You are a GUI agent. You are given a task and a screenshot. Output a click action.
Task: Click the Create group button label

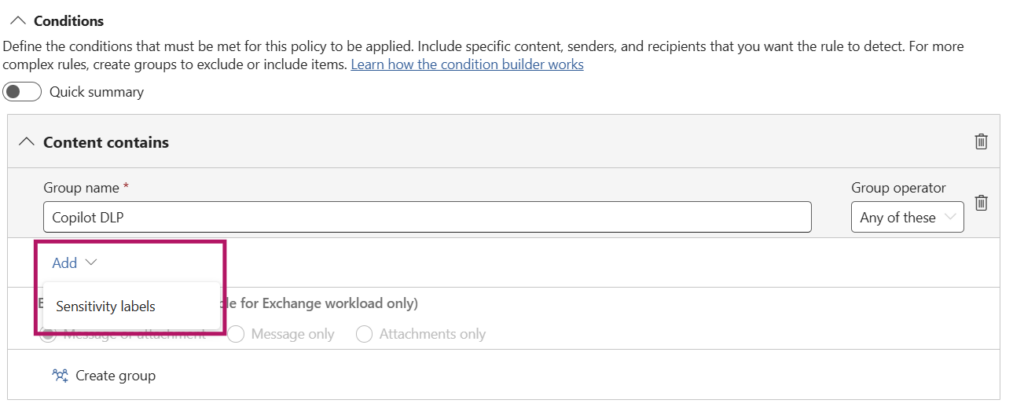[x=115, y=376]
